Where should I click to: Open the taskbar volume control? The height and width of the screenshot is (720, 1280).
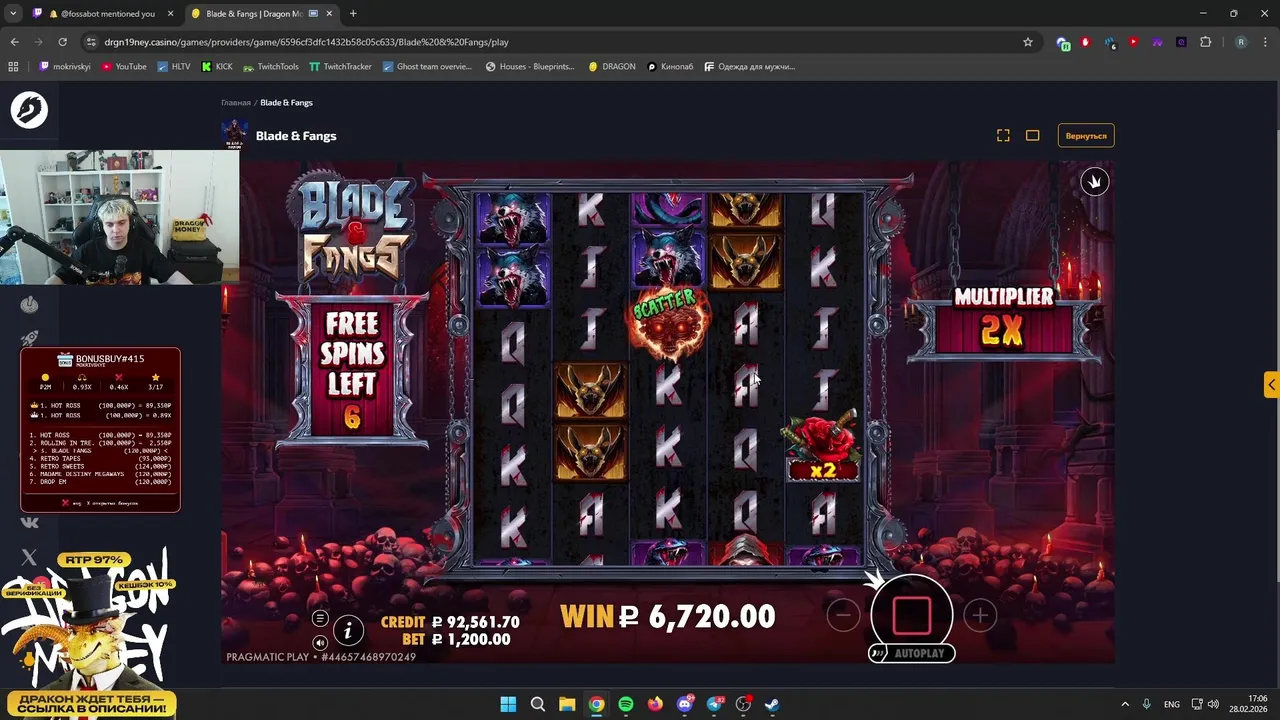point(1213,704)
